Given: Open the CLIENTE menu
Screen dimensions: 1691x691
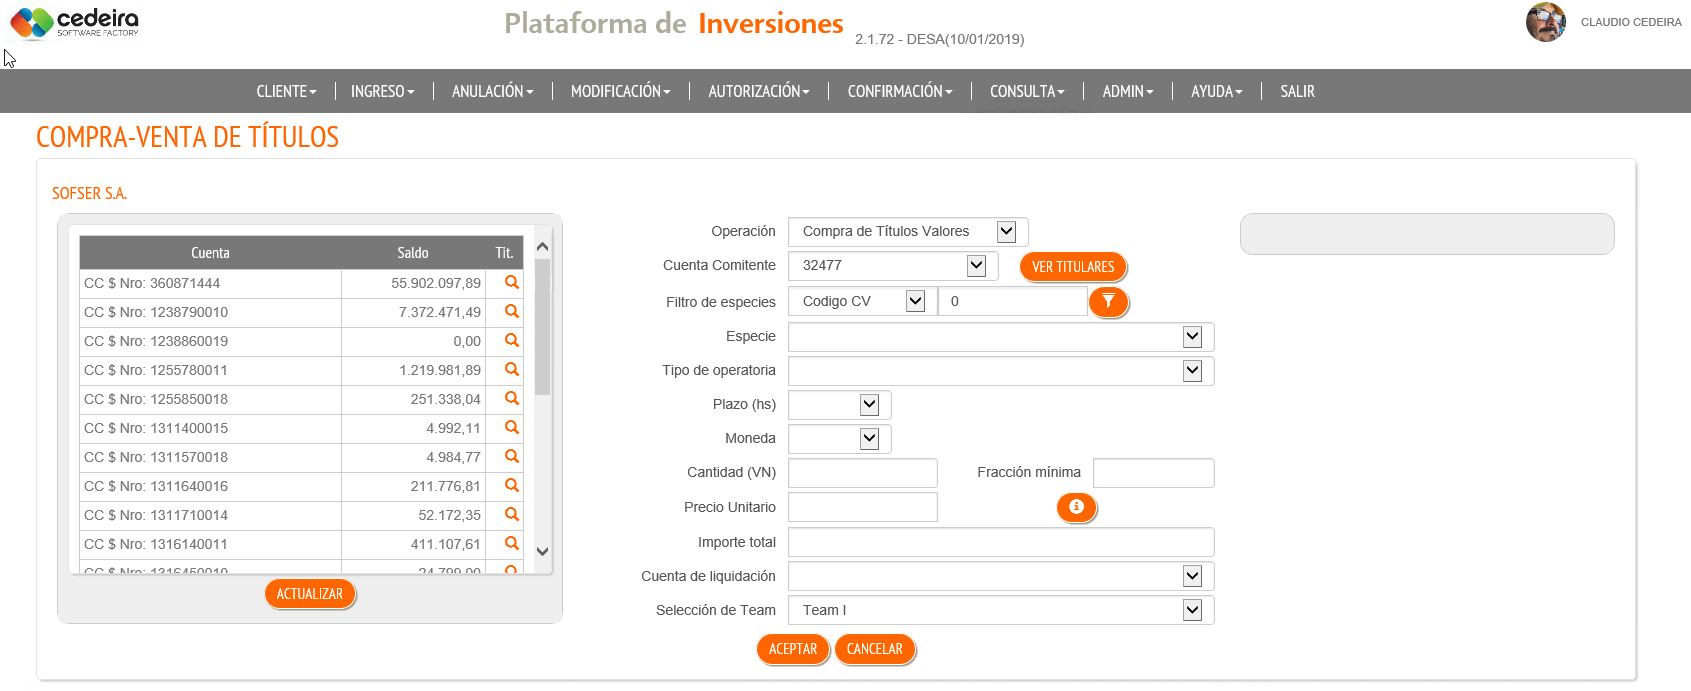Looking at the screenshot, I should point(286,91).
